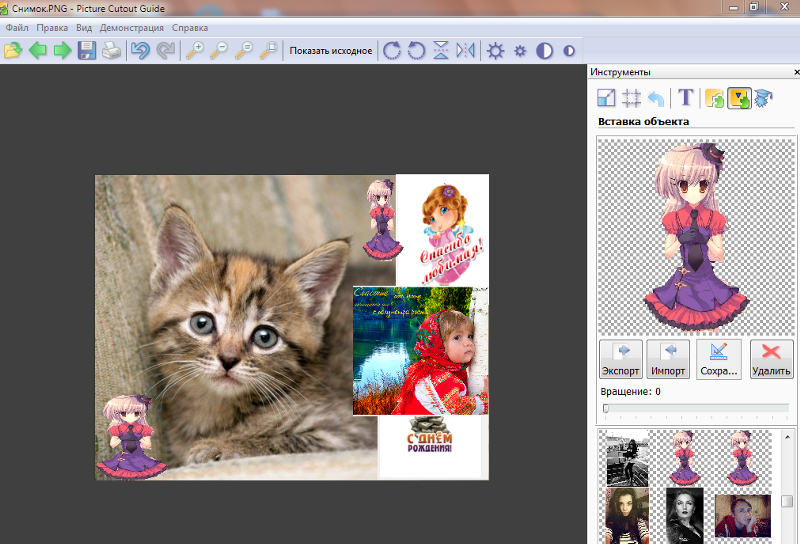Open the Справка menu
The image size is (800, 544).
pyautogui.click(x=190, y=28)
